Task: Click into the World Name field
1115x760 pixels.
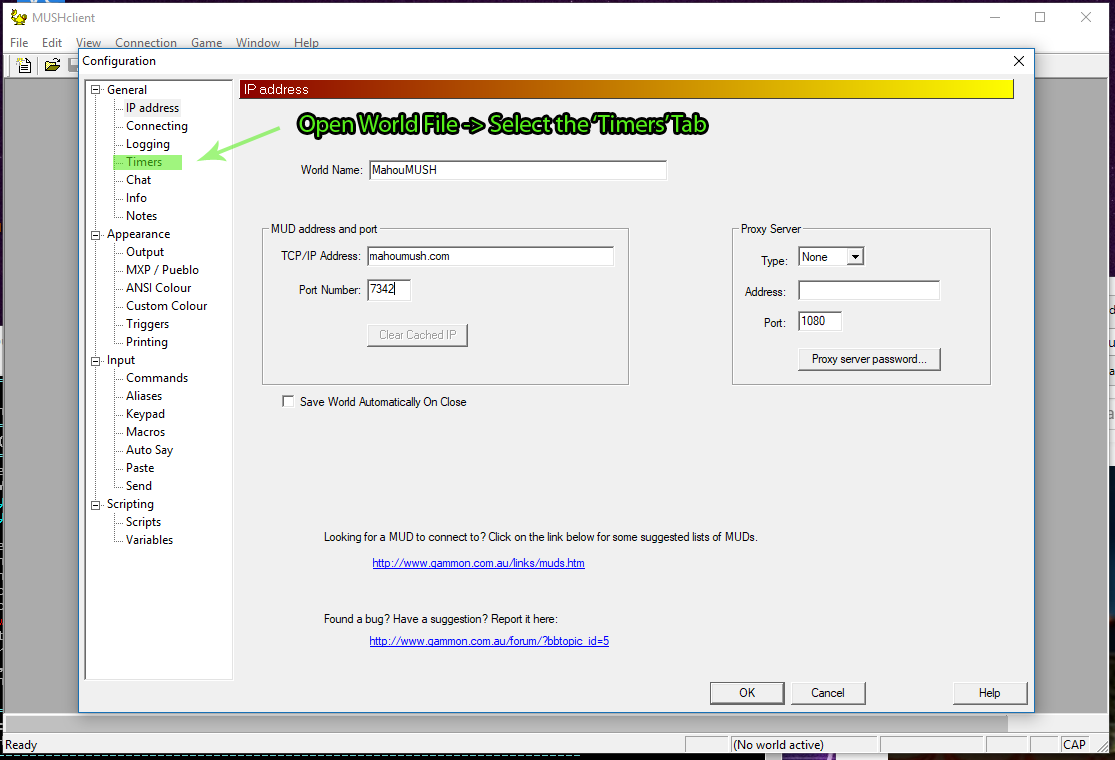Action: pyautogui.click(x=517, y=170)
